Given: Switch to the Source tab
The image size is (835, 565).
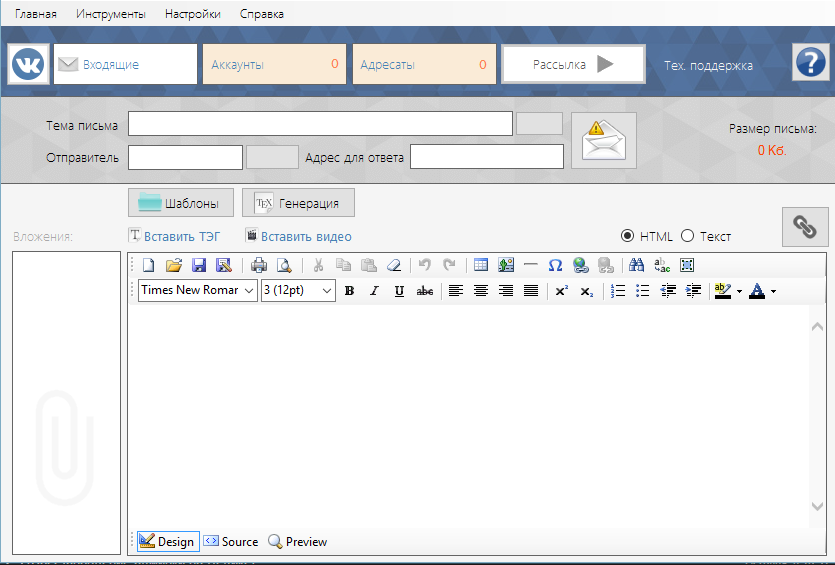Looking at the screenshot, I should 231,541.
